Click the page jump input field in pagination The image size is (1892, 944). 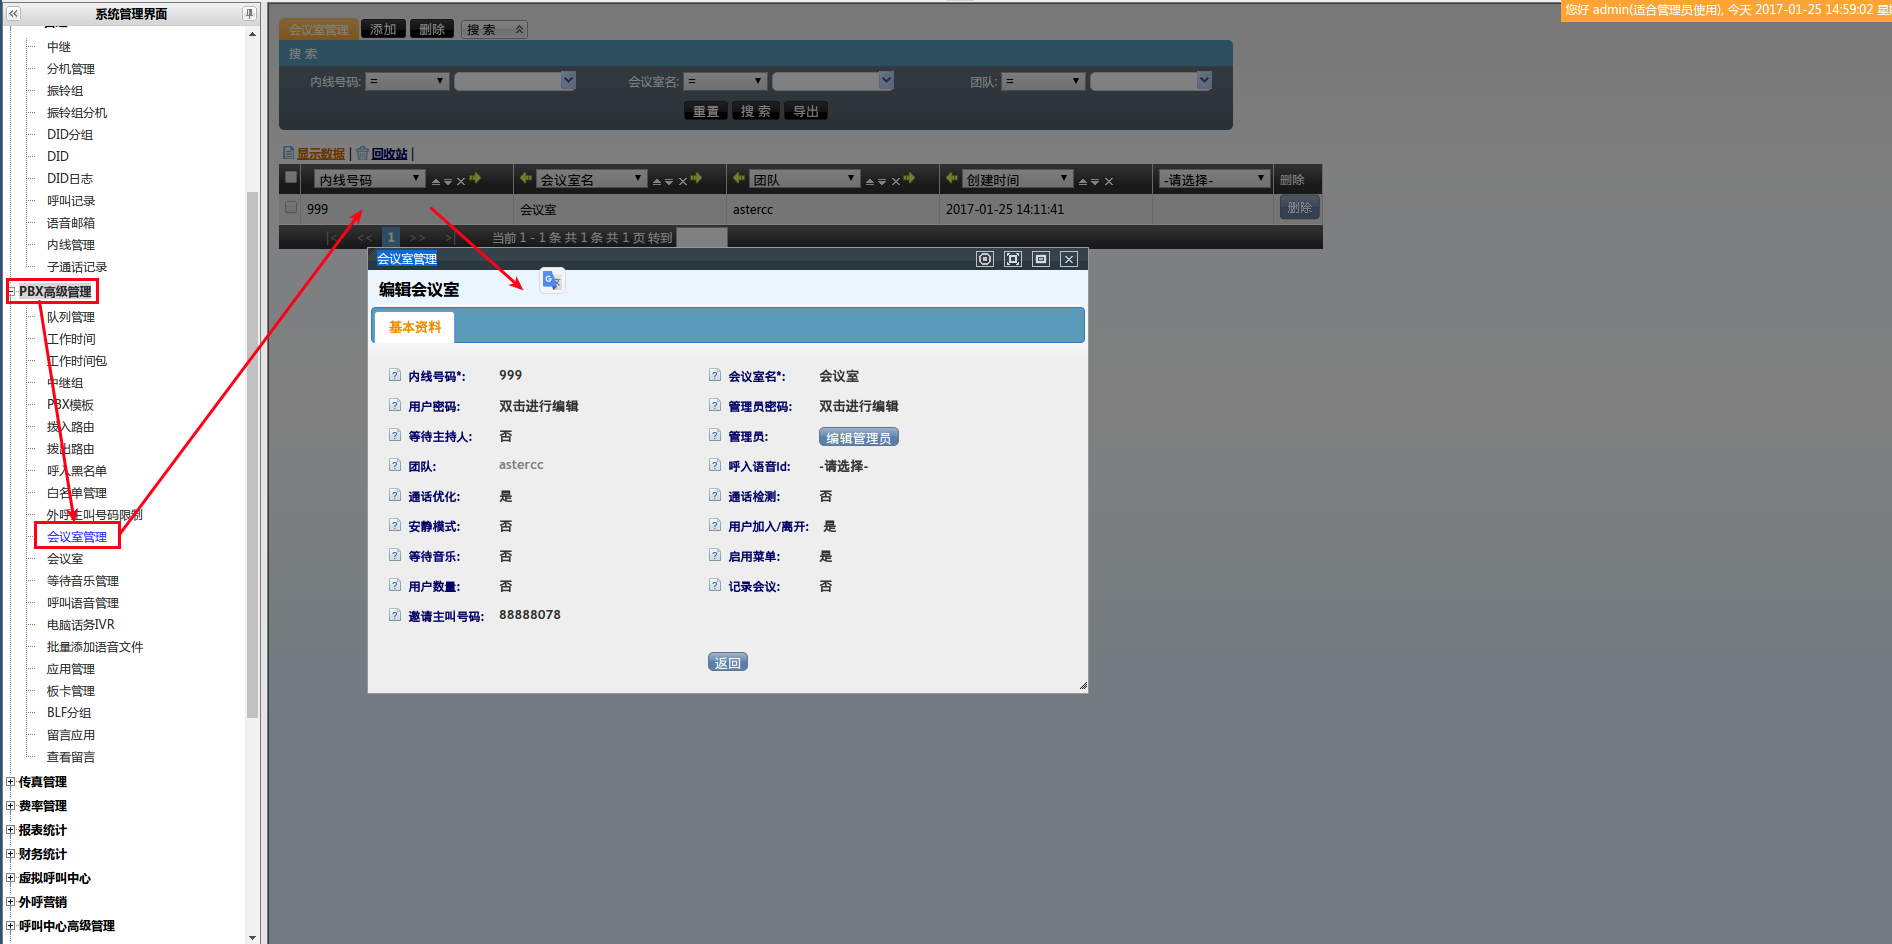click(701, 238)
